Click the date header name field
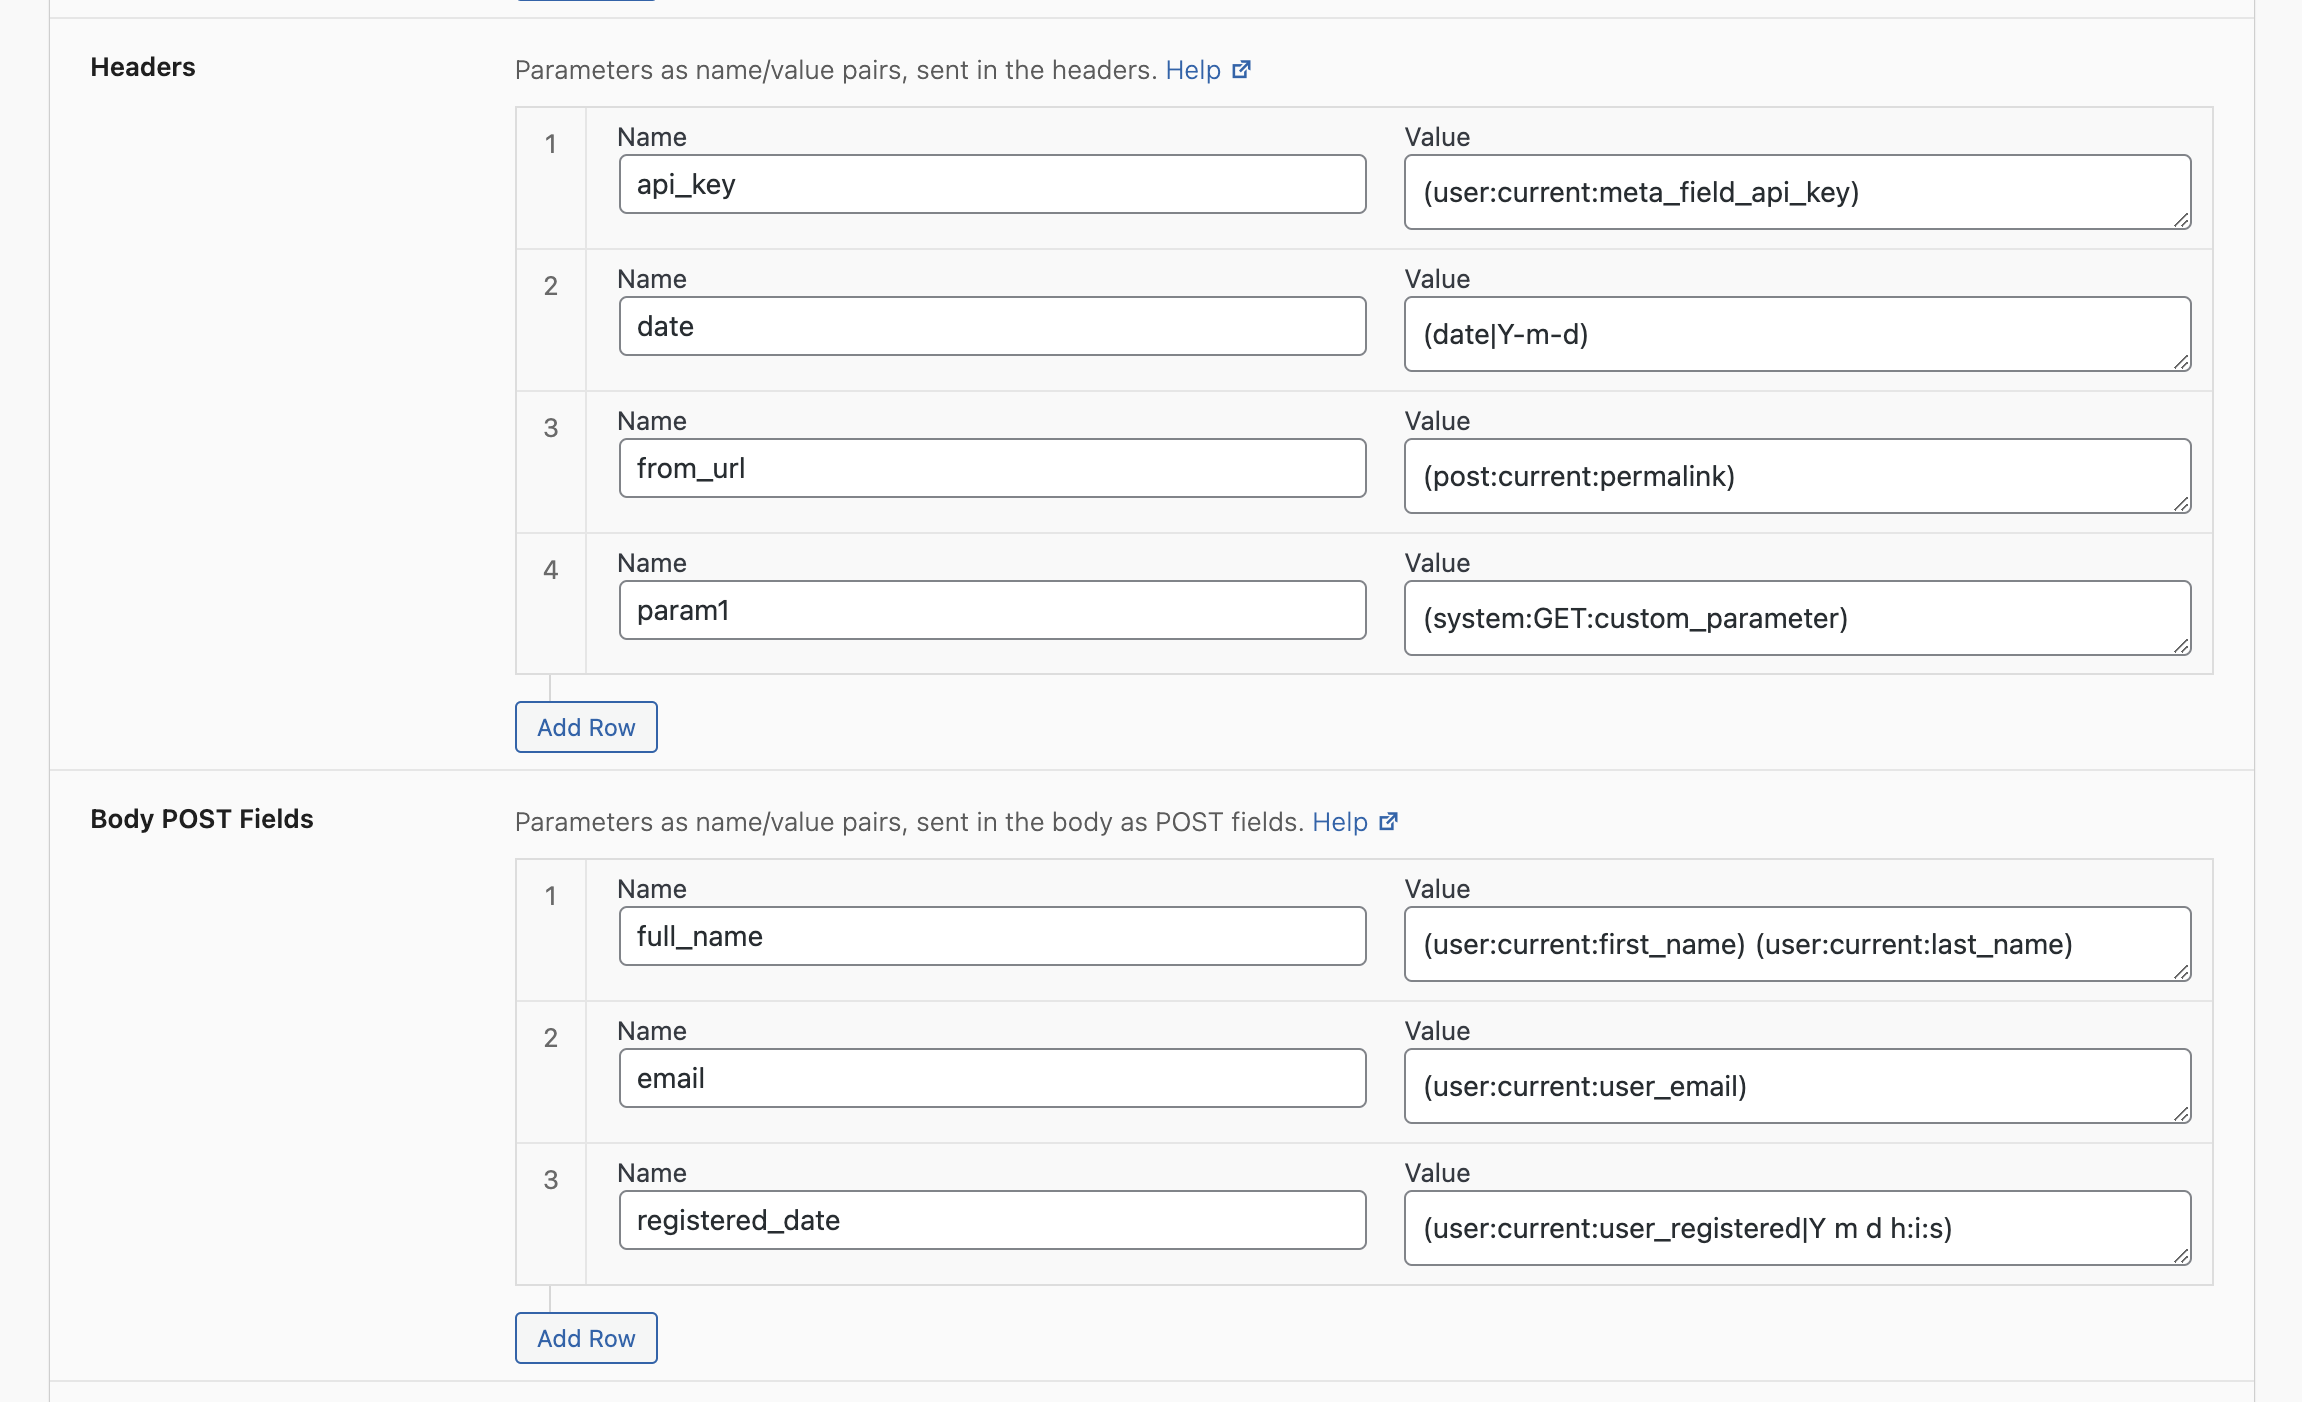The height and width of the screenshot is (1402, 2302). [x=992, y=327]
